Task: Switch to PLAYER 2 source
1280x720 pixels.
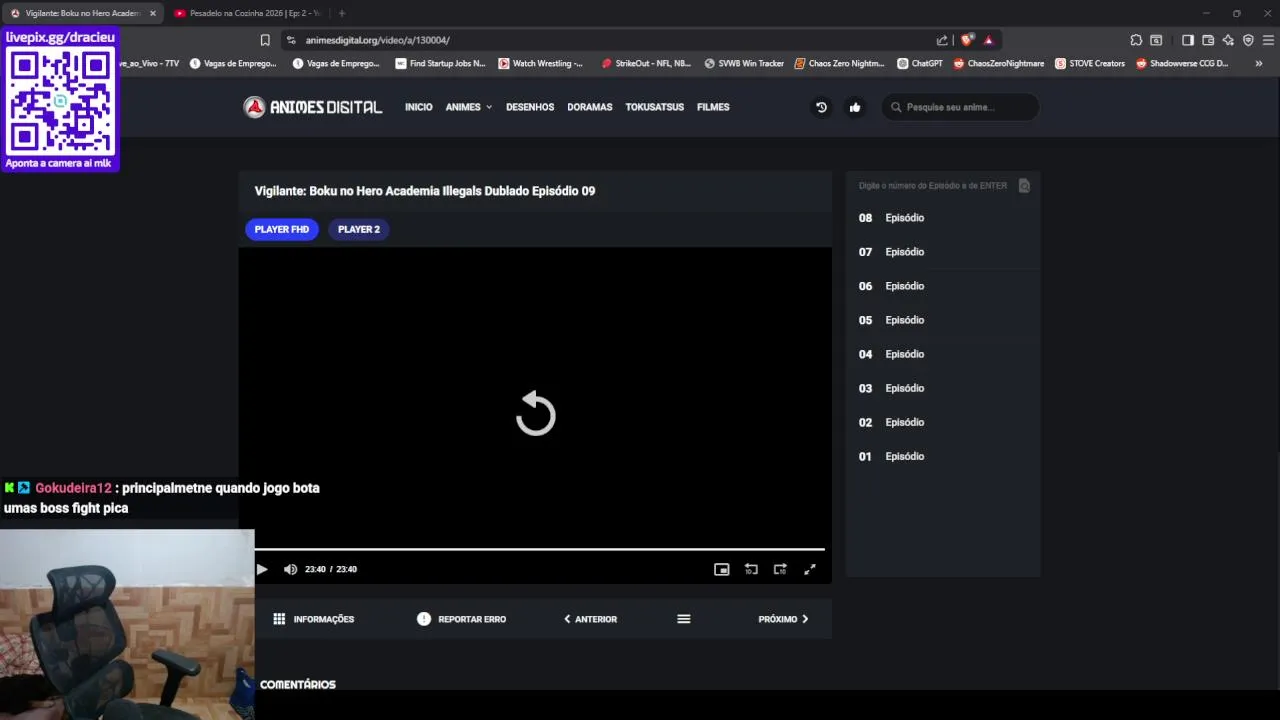Action: (x=359, y=229)
